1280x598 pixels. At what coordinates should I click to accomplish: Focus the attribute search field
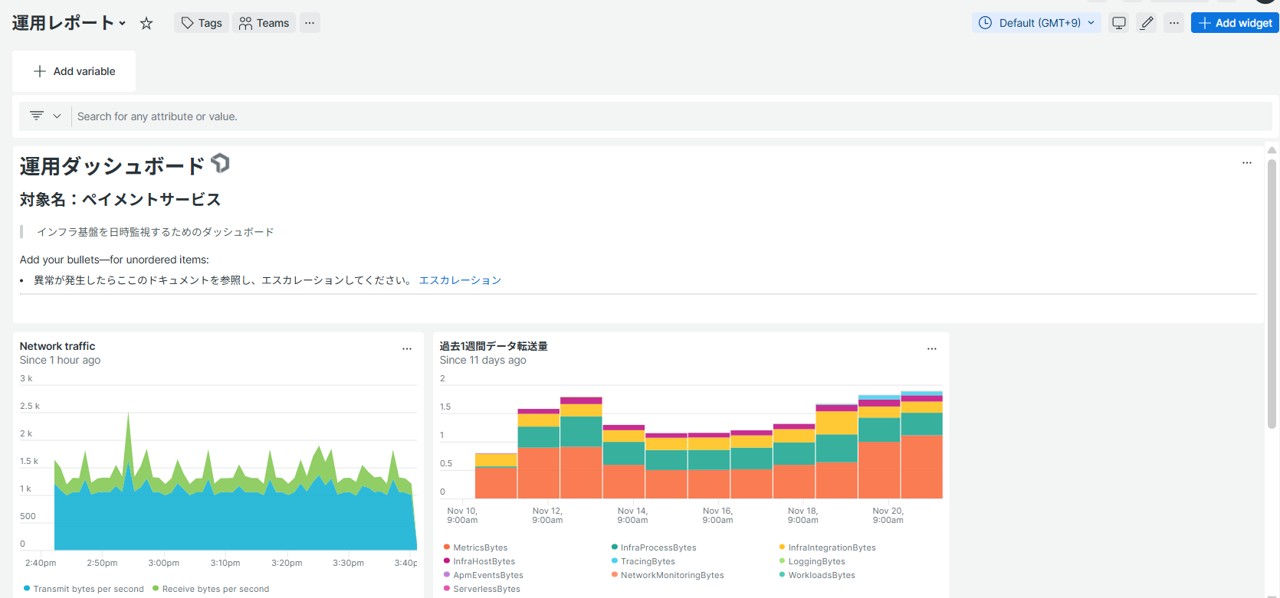tap(600, 116)
